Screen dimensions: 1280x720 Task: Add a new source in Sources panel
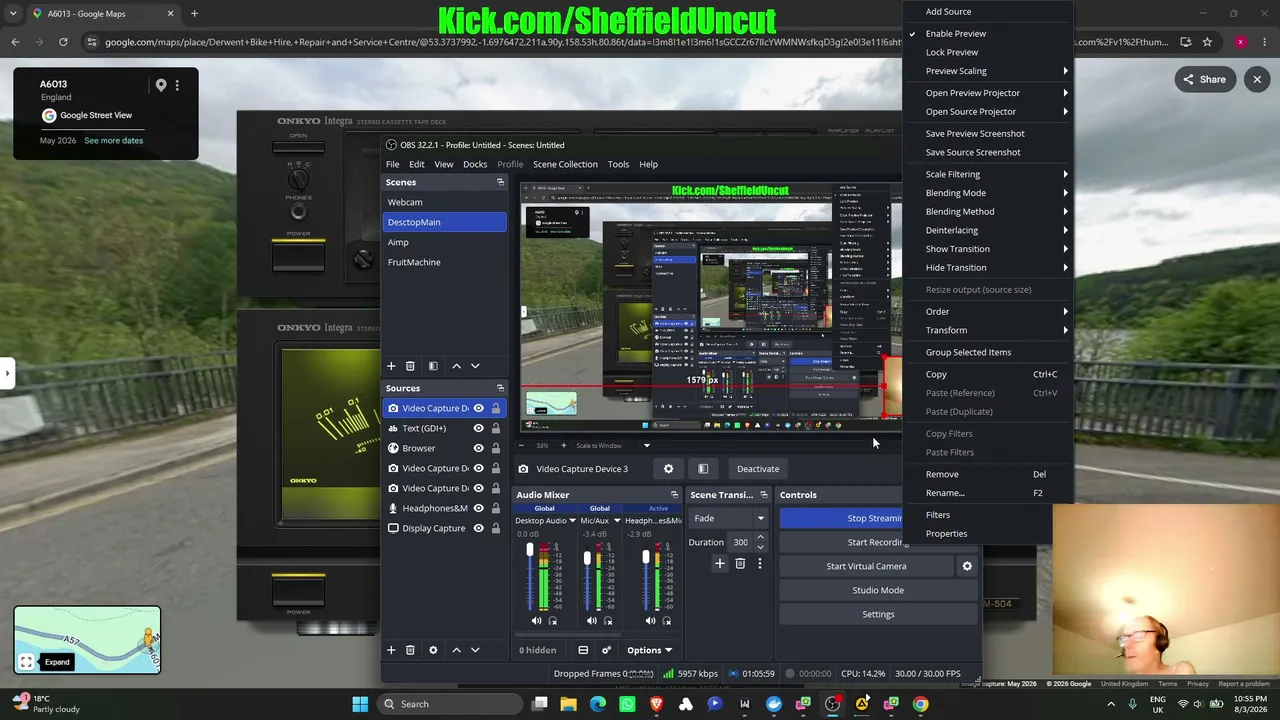[391, 650]
